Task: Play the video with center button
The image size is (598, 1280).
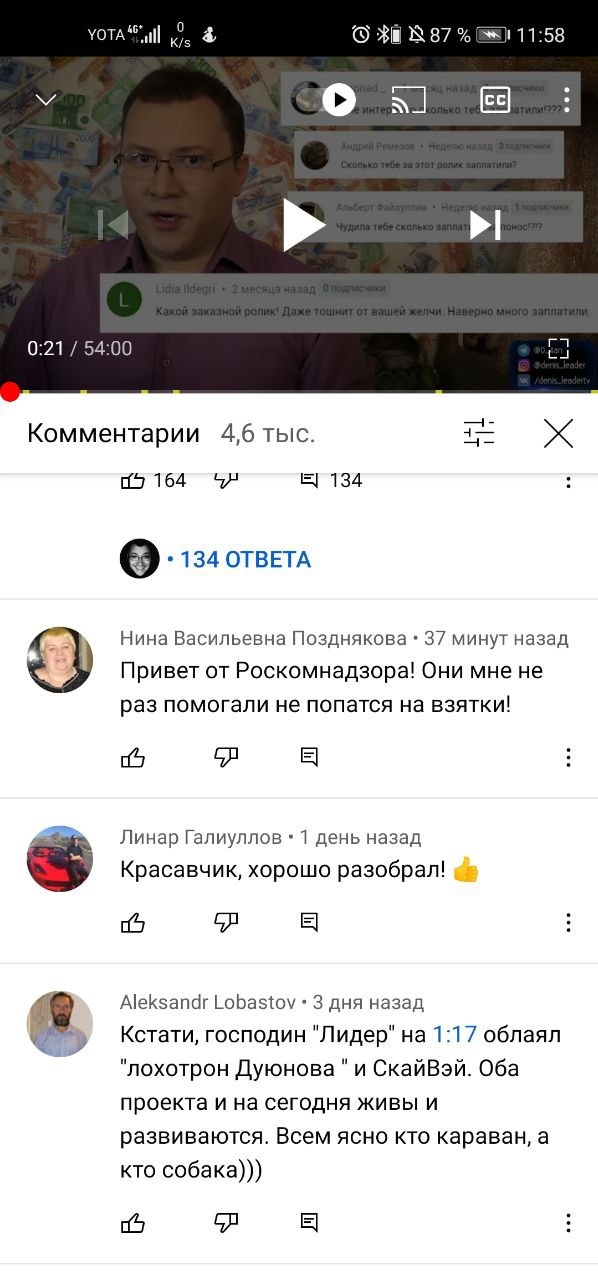Action: point(302,225)
